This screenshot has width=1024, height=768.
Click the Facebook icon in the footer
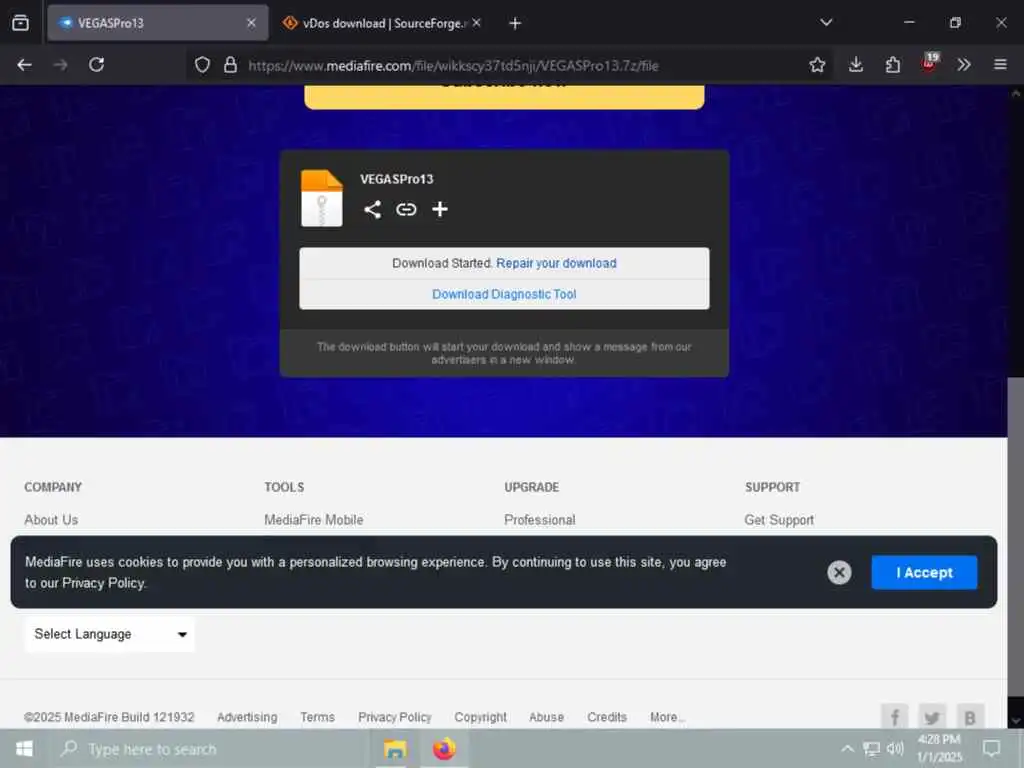coord(895,717)
